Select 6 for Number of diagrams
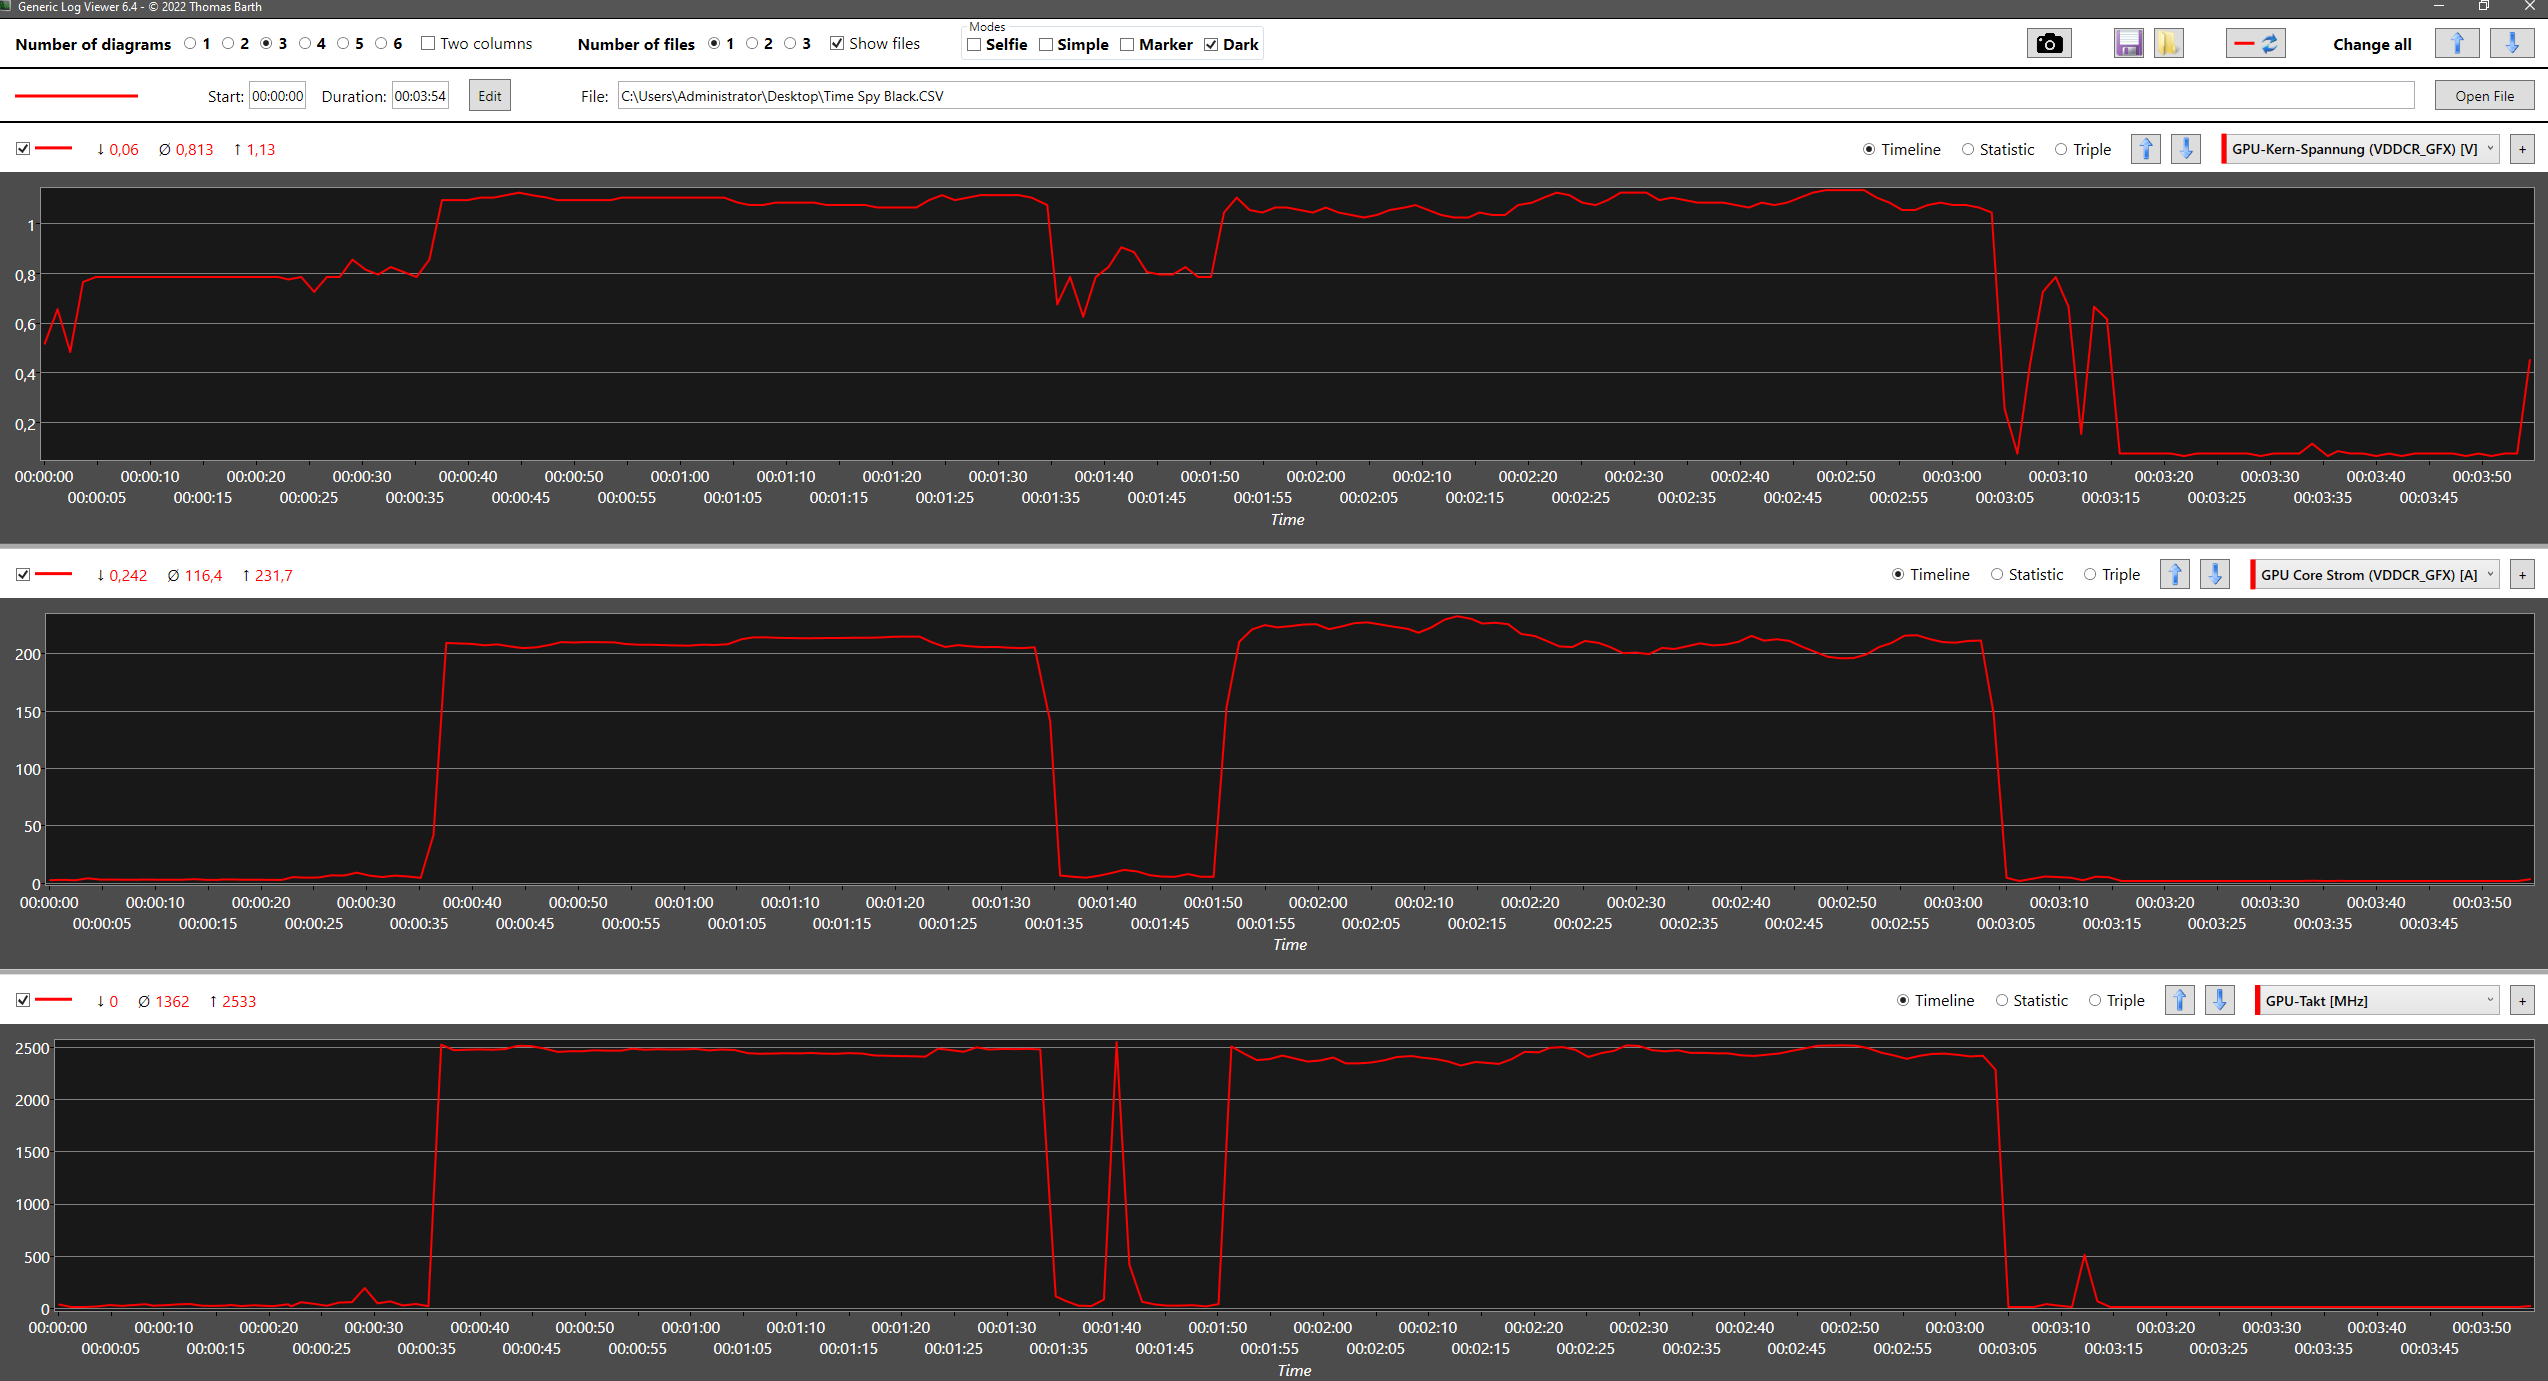Screen dimensions: 2548x1381 381,44
